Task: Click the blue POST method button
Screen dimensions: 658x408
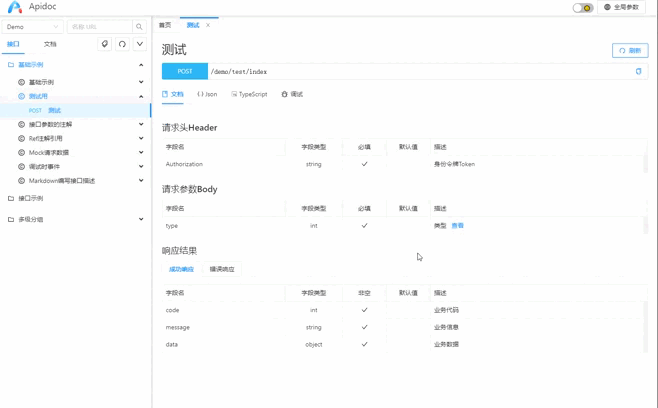Action: (x=185, y=71)
